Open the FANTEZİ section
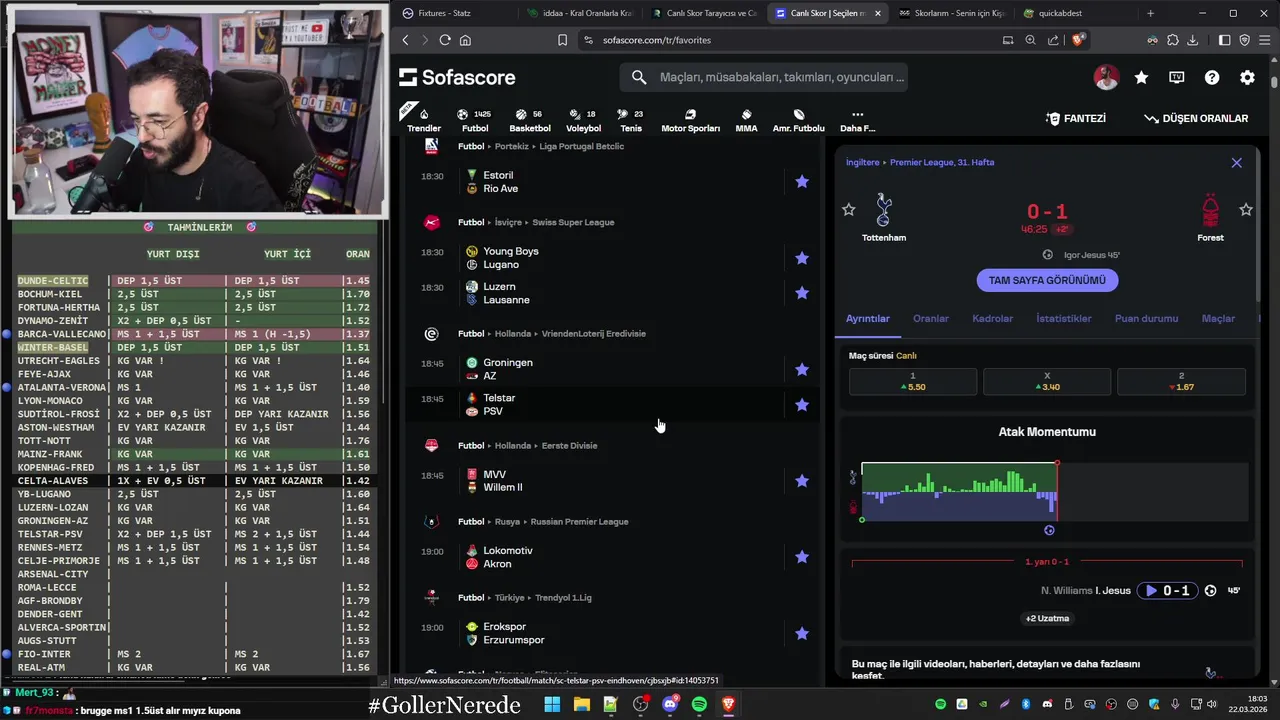 click(x=1076, y=118)
